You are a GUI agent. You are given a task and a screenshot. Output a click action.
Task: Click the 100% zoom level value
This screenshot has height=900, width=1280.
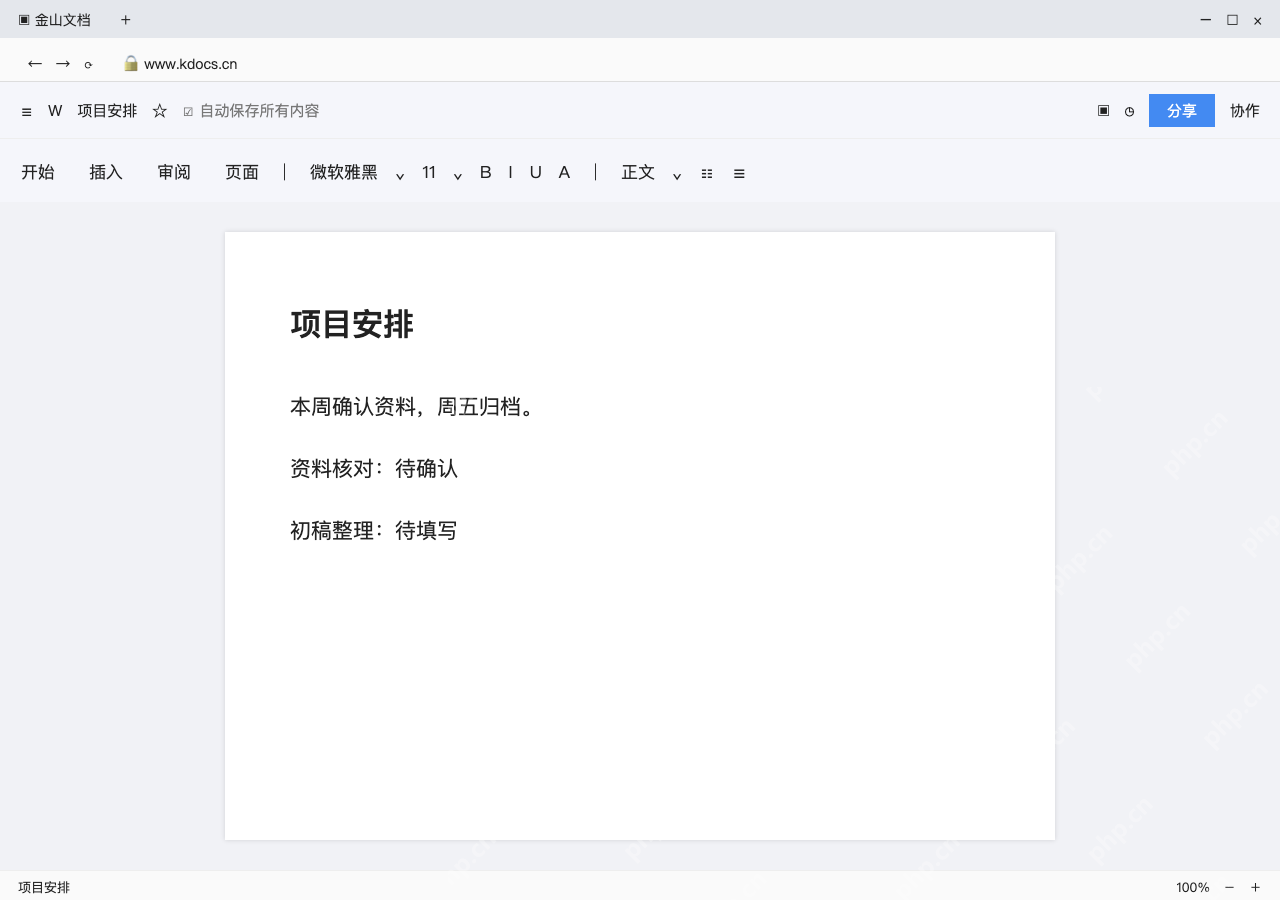click(x=1193, y=887)
